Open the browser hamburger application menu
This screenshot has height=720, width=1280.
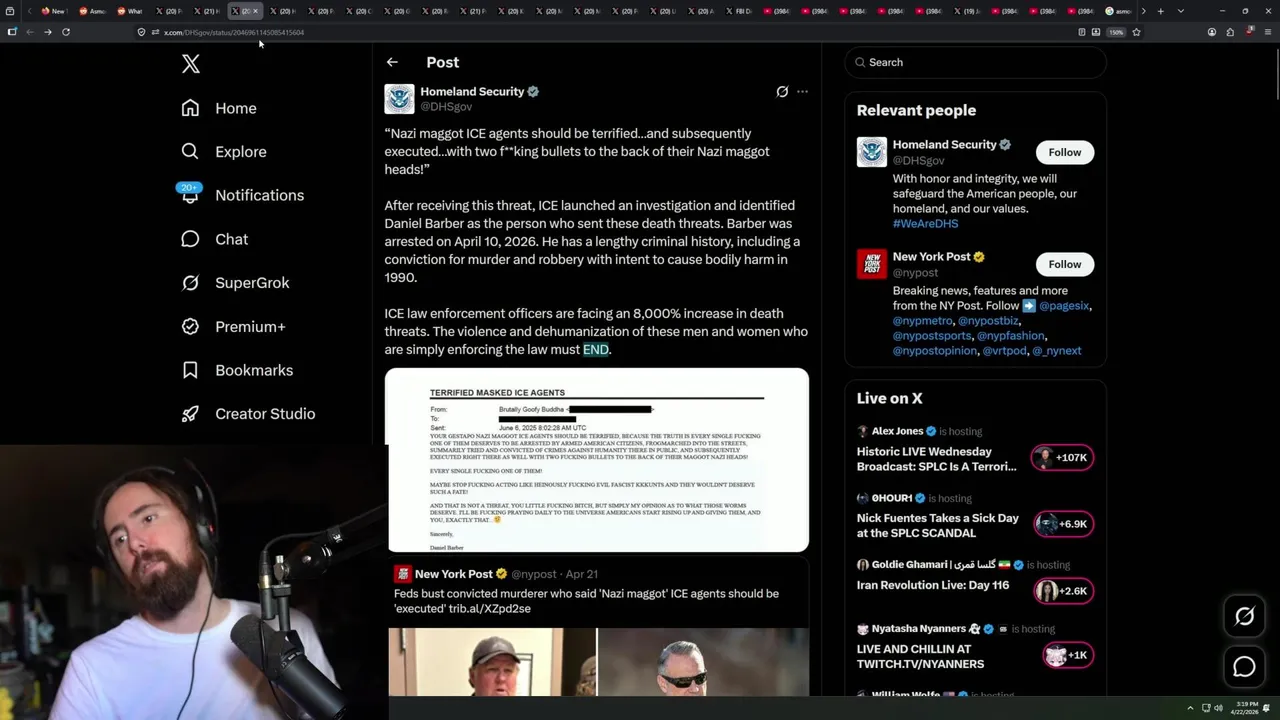pyautogui.click(x=1268, y=32)
